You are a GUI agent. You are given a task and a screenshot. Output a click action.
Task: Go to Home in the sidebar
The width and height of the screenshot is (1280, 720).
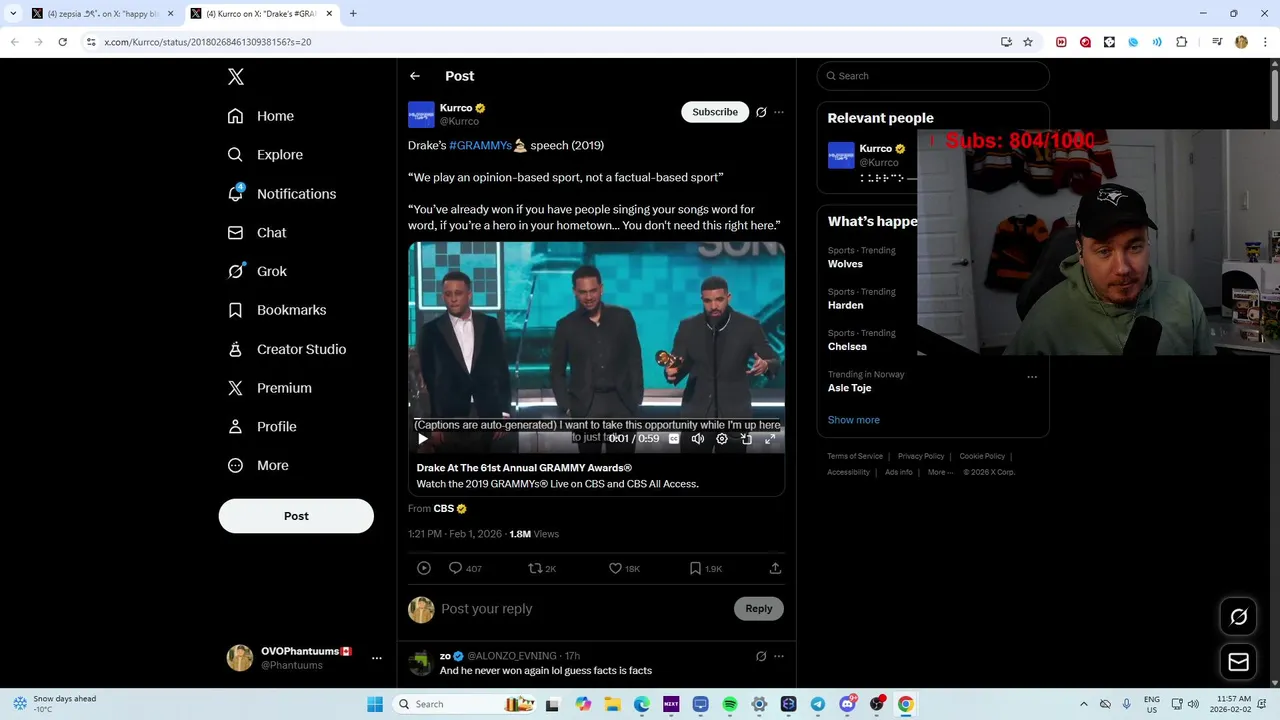[x=261, y=116]
